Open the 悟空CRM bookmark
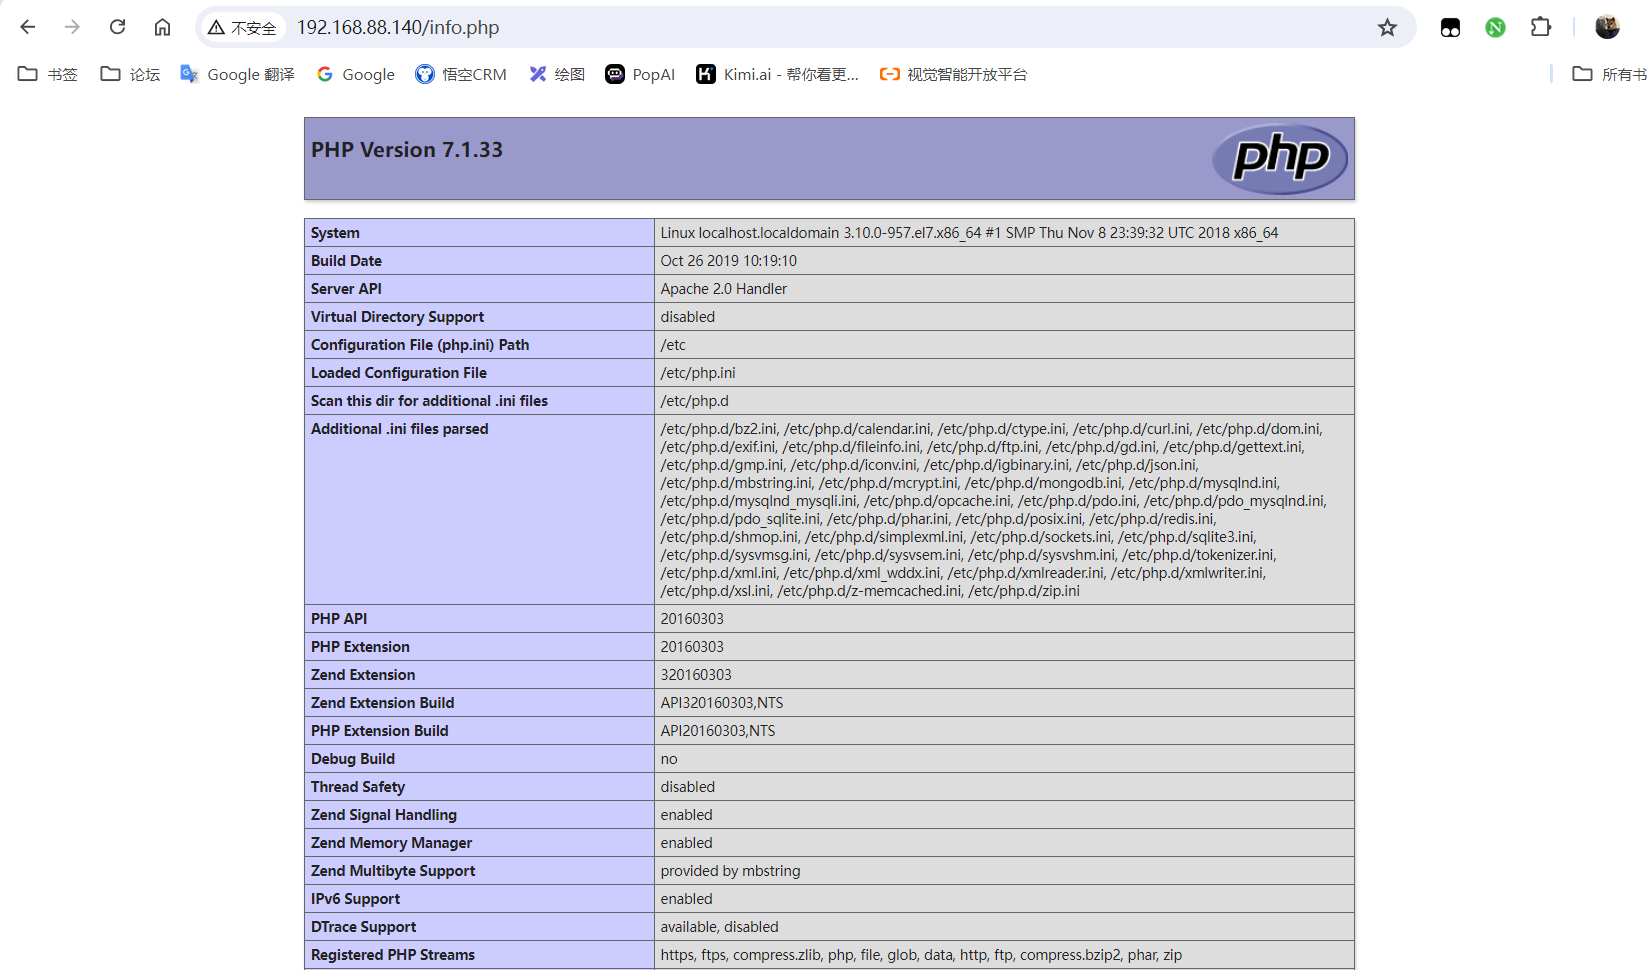The width and height of the screenshot is (1647, 970). point(461,74)
